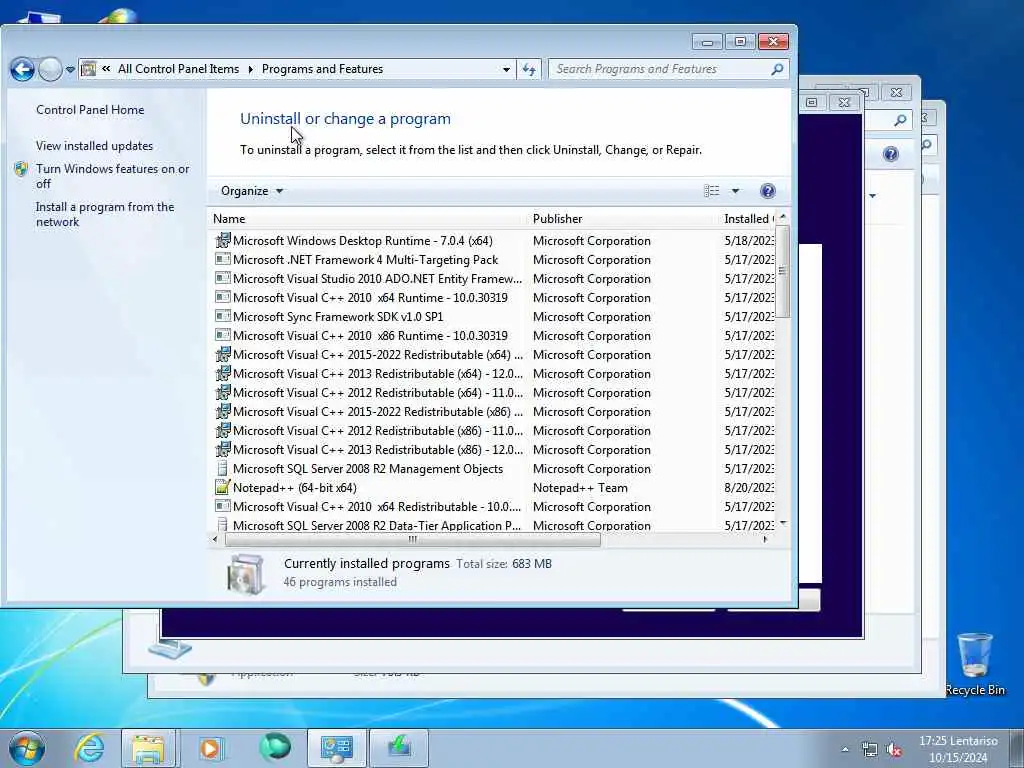Click icon of SQL Server 2008 R2 Management Objects
This screenshot has height=768, width=1024.
click(x=223, y=468)
